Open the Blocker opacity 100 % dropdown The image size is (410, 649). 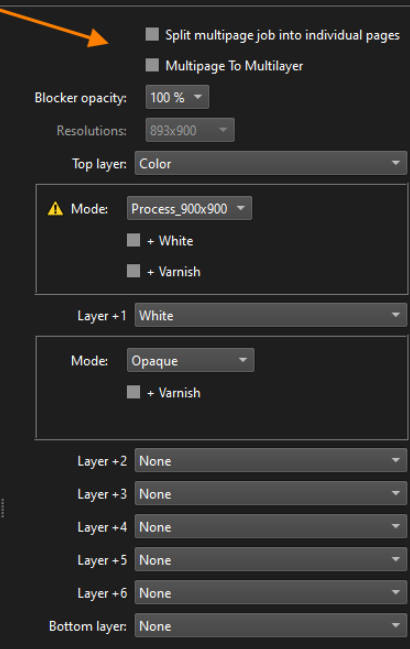coord(177,97)
